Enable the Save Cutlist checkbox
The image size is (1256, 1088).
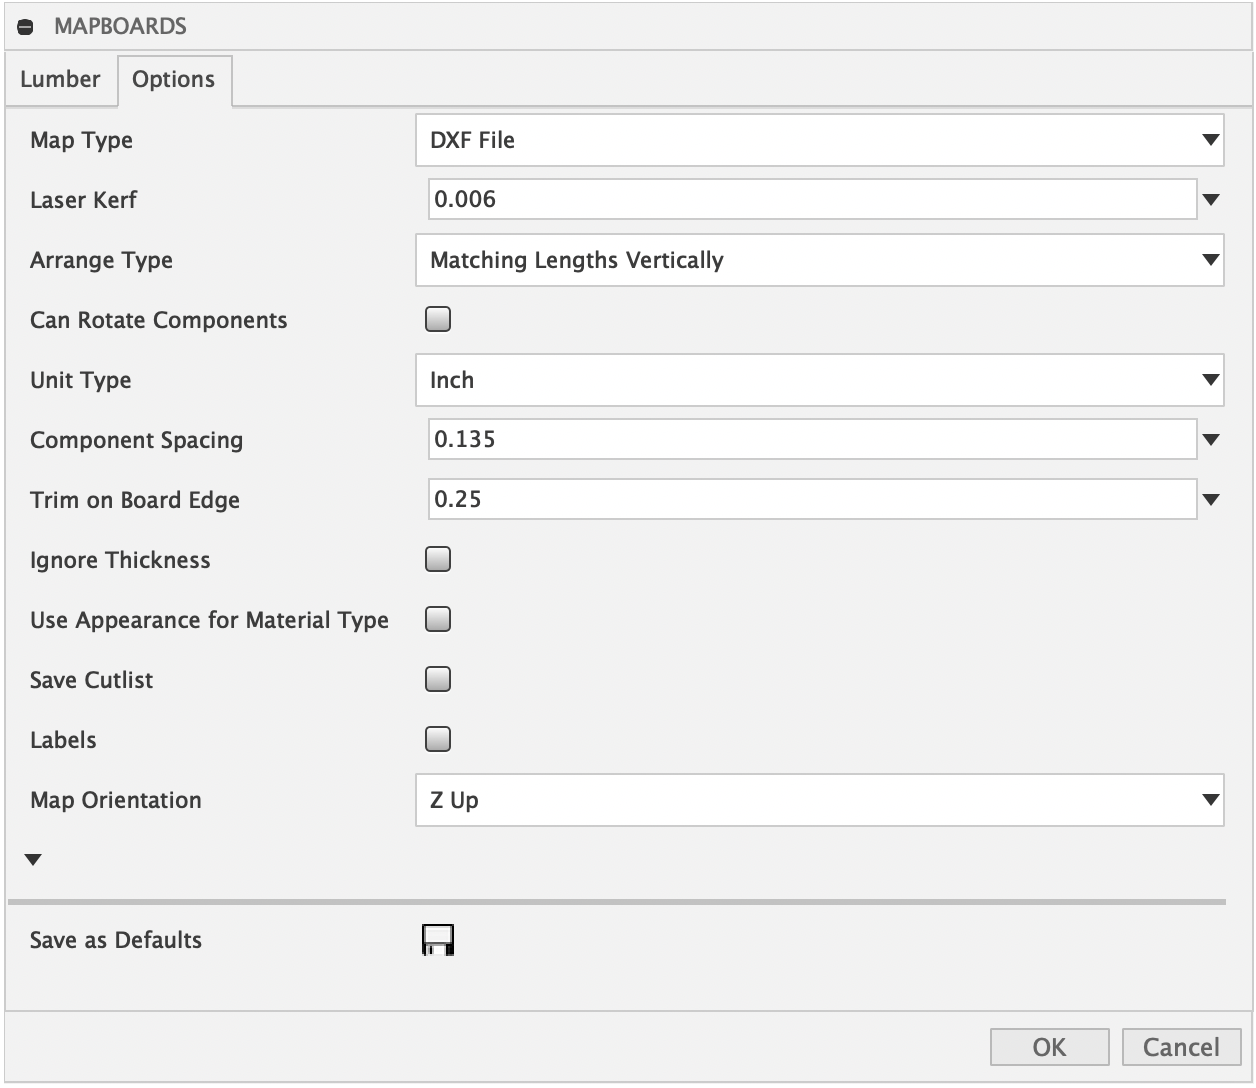pos(438,680)
